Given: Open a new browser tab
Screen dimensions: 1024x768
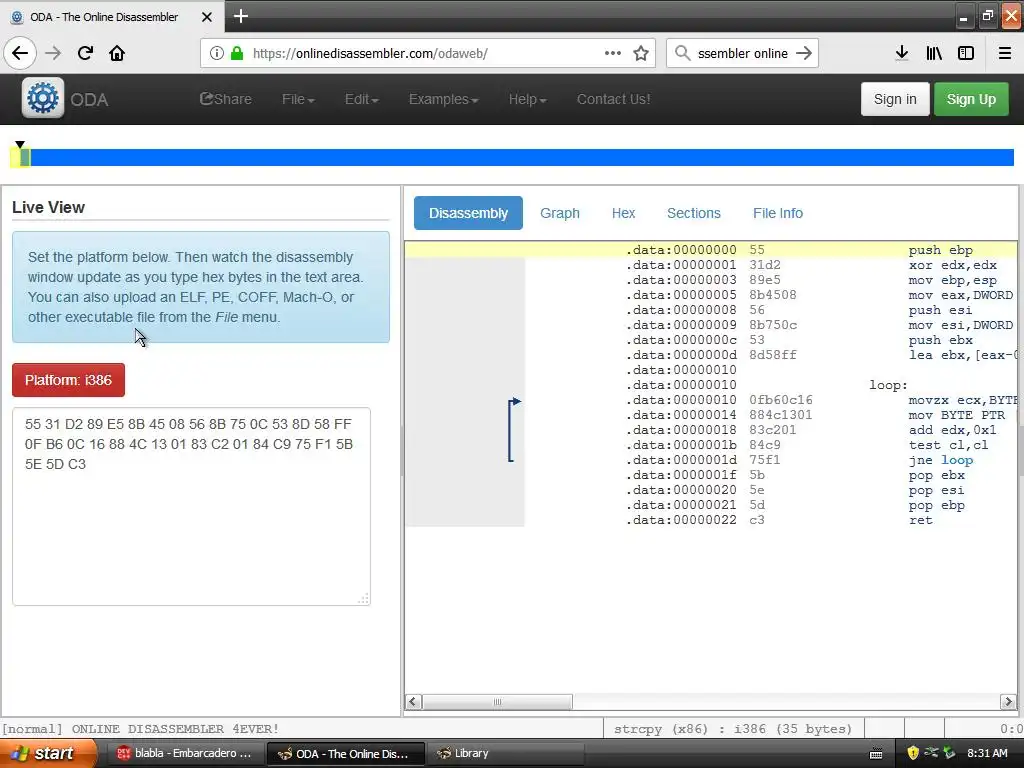Looking at the screenshot, I should tap(241, 16).
